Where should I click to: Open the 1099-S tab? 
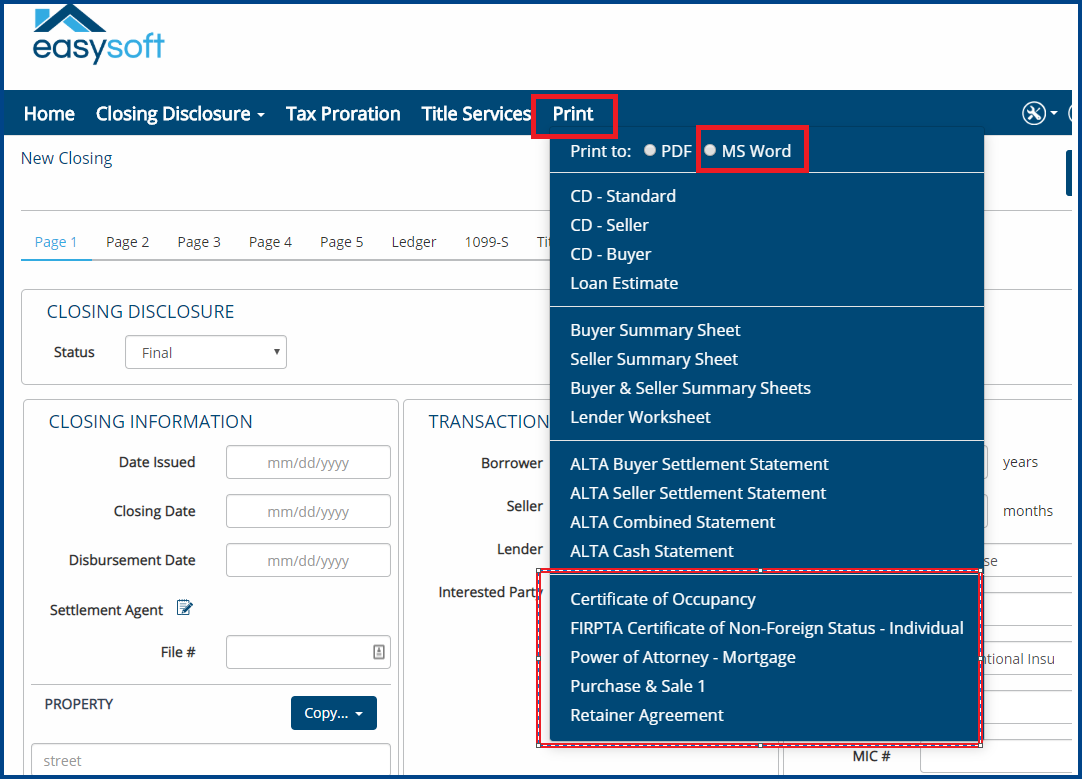click(x=486, y=242)
